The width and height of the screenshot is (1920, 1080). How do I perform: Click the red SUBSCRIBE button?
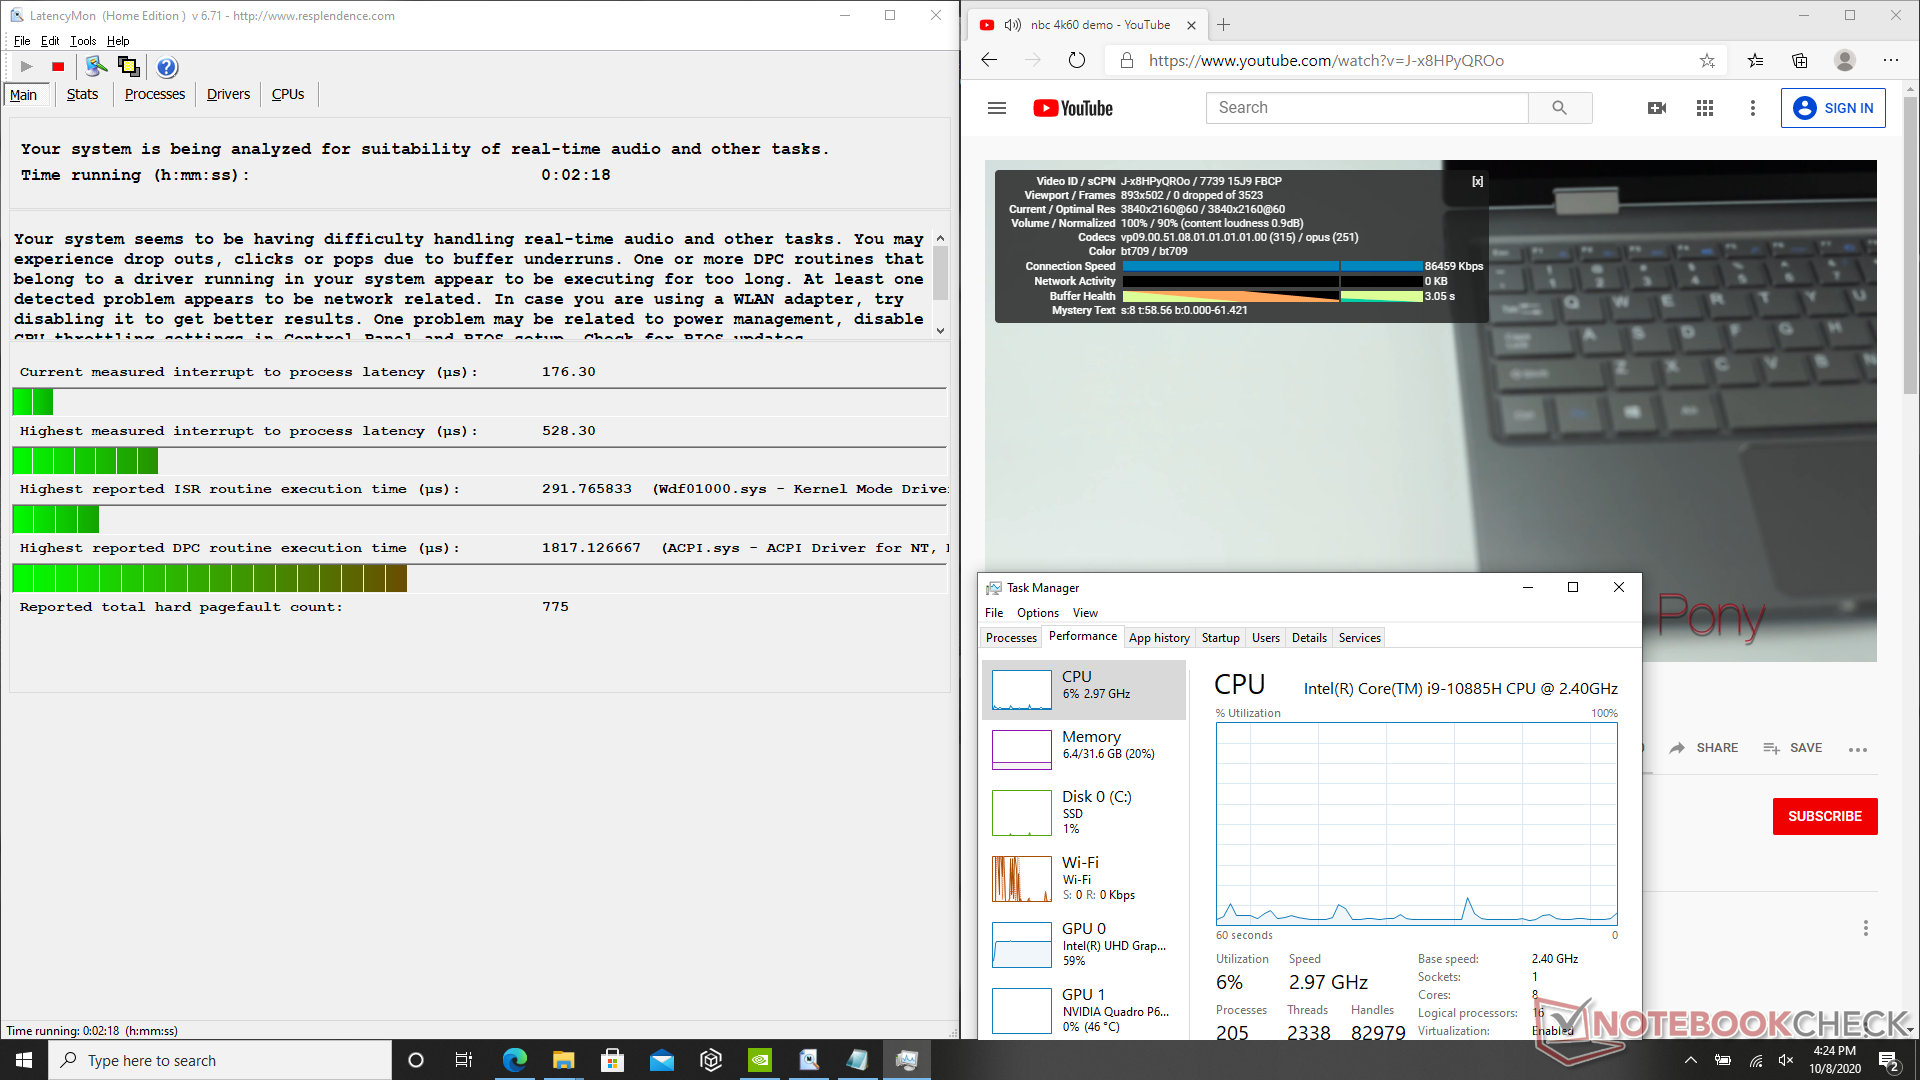coord(1824,816)
